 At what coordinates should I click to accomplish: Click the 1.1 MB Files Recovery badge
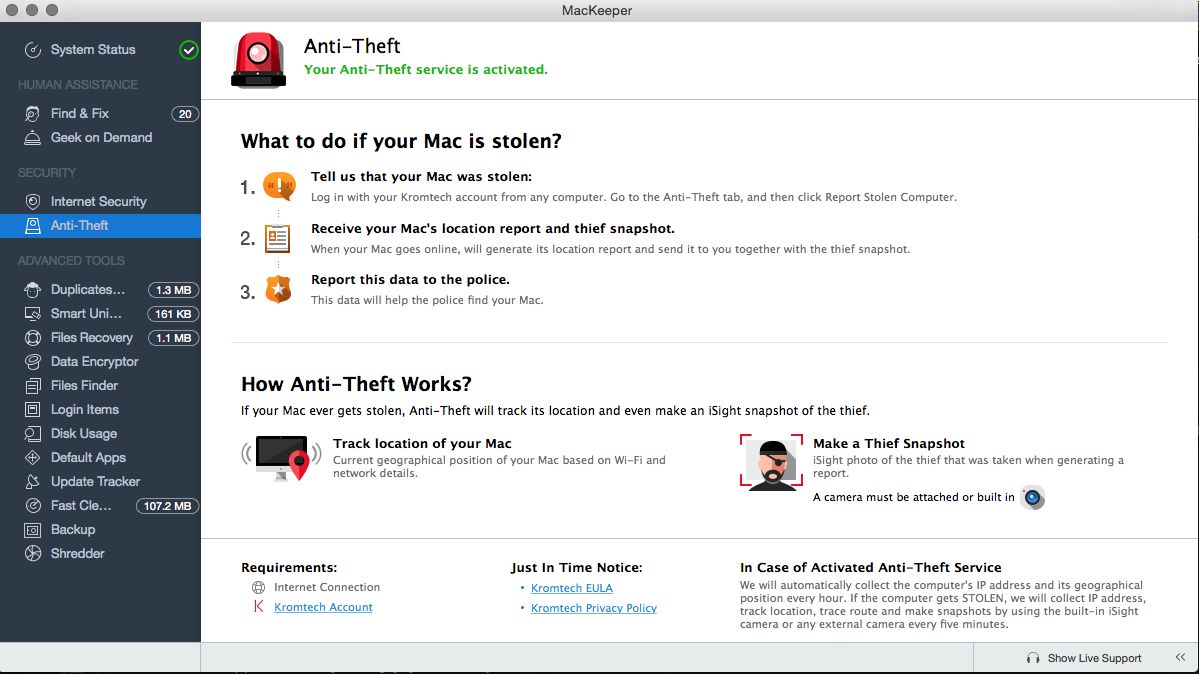(174, 338)
